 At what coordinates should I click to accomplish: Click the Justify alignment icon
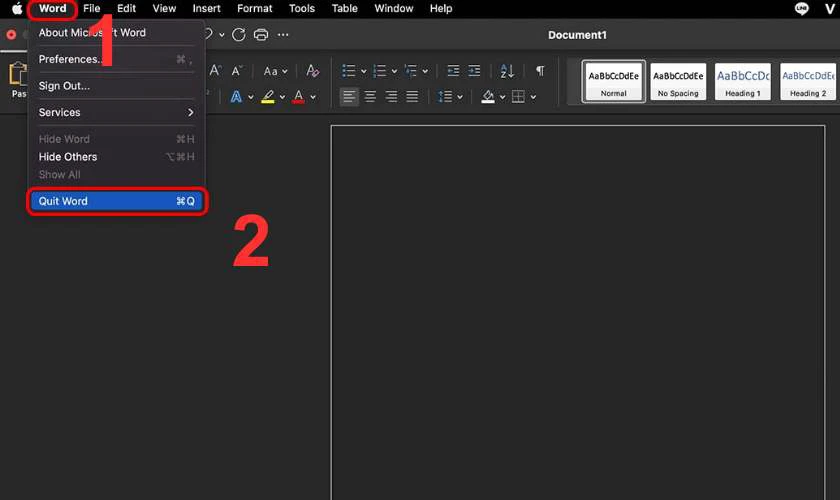click(412, 97)
